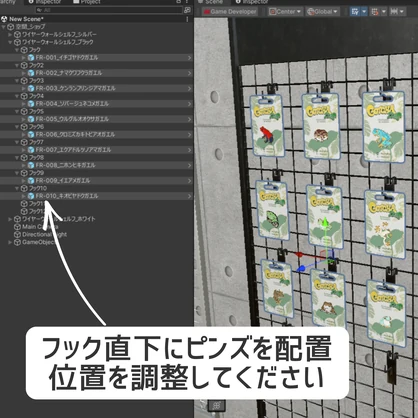Select the light-blue frog pin card

383,126
